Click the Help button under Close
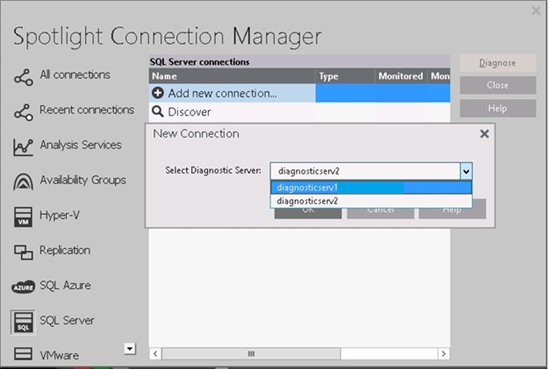The width and height of the screenshot is (550, 369). coord(498,108)
